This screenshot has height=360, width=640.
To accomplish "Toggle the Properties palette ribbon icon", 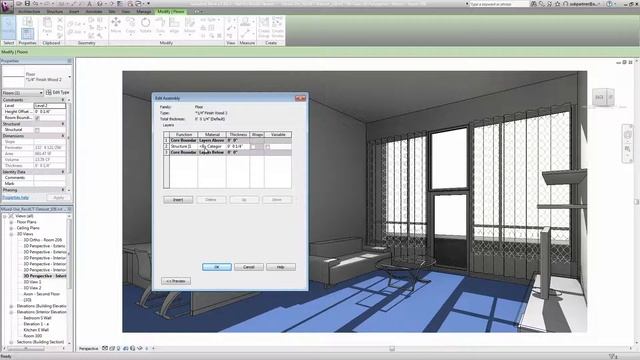I will pyautogui.click(x=27, y=34).
